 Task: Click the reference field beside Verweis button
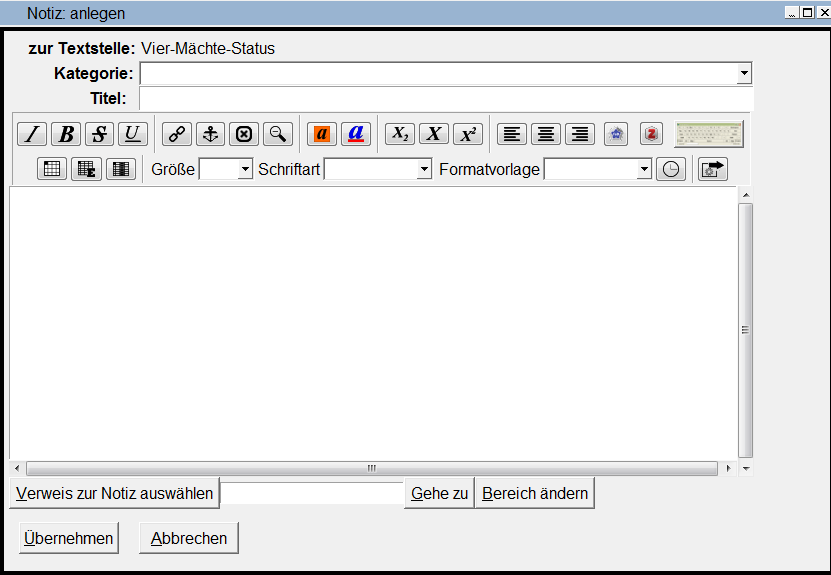coord(312,493)
